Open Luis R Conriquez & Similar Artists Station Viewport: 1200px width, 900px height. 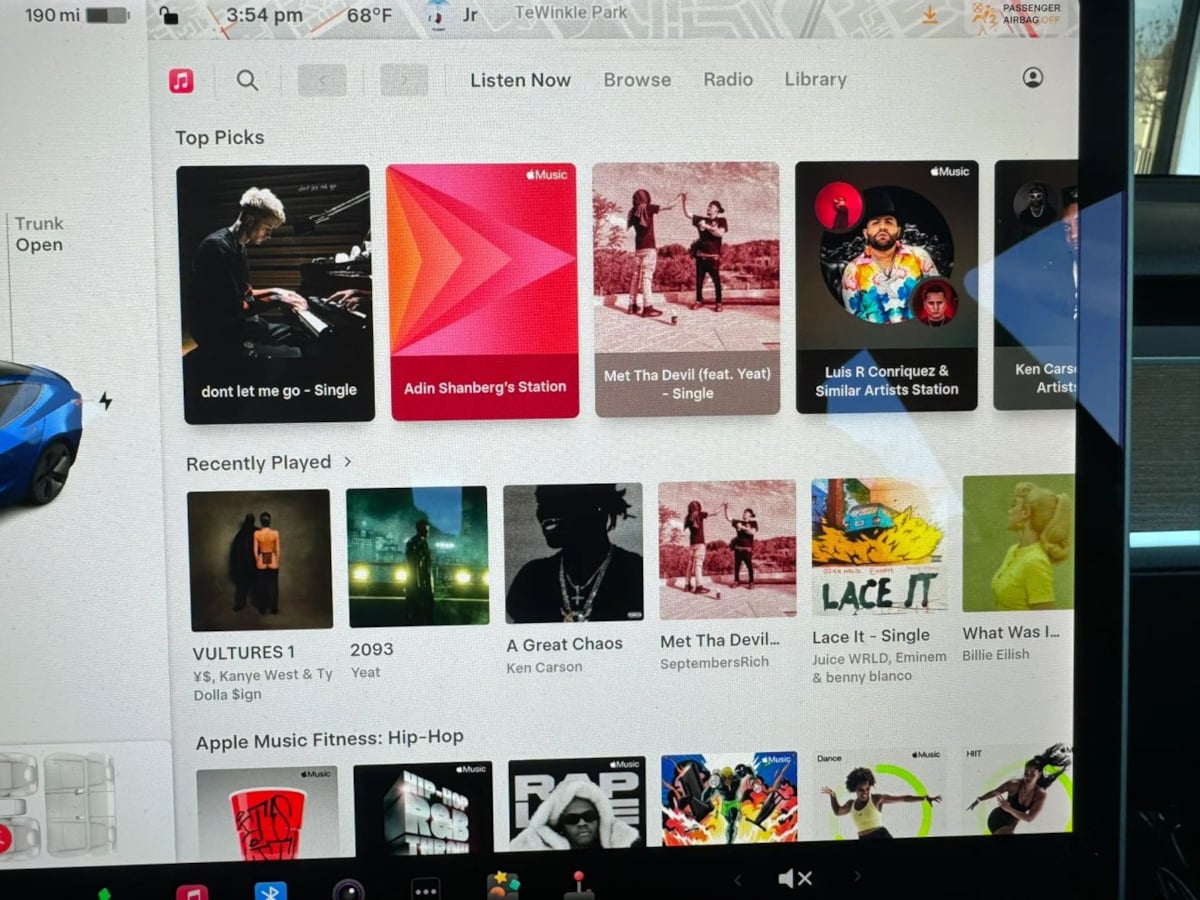coord(887,287)
